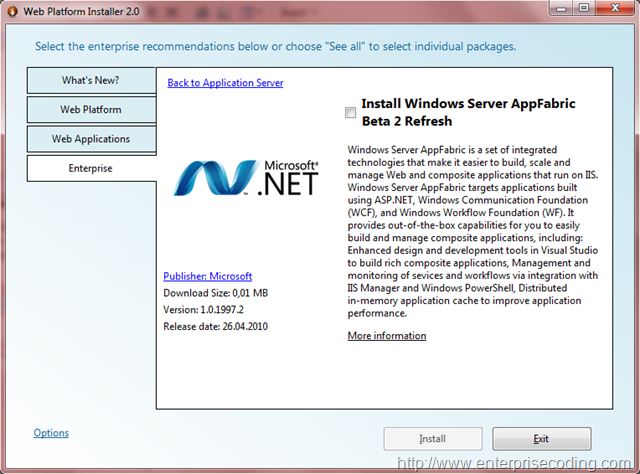Click the 'Web Platform Installer 2.0' title text

[81, 11]
